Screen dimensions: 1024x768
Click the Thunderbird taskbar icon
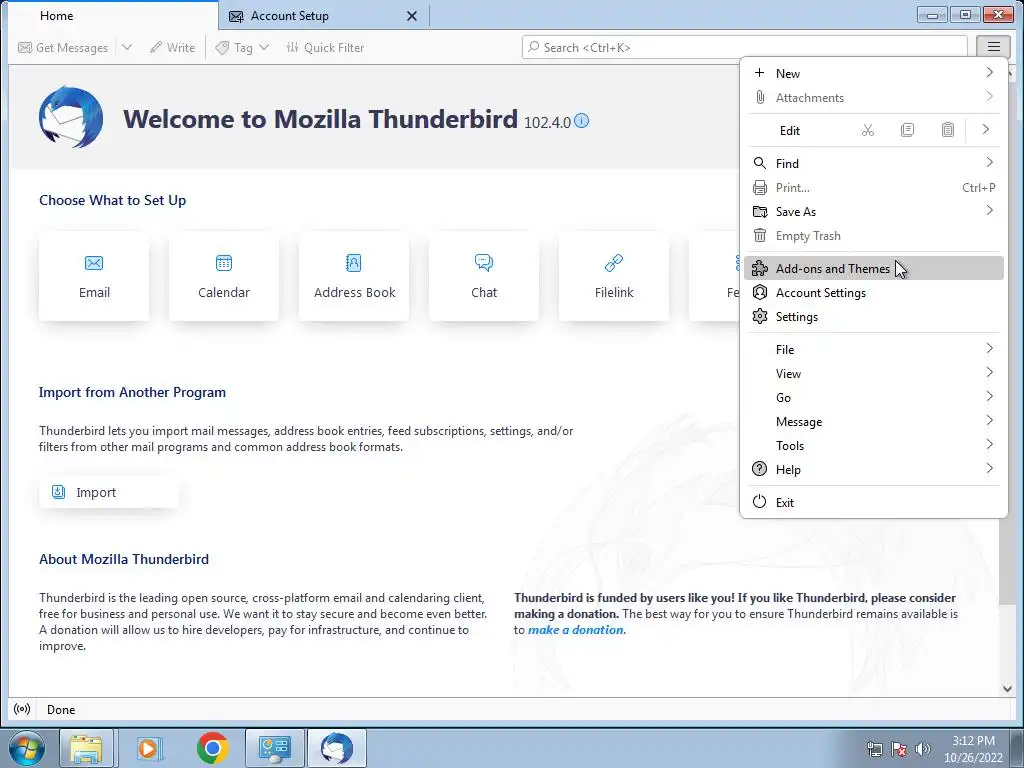click(x=337, y=748)
